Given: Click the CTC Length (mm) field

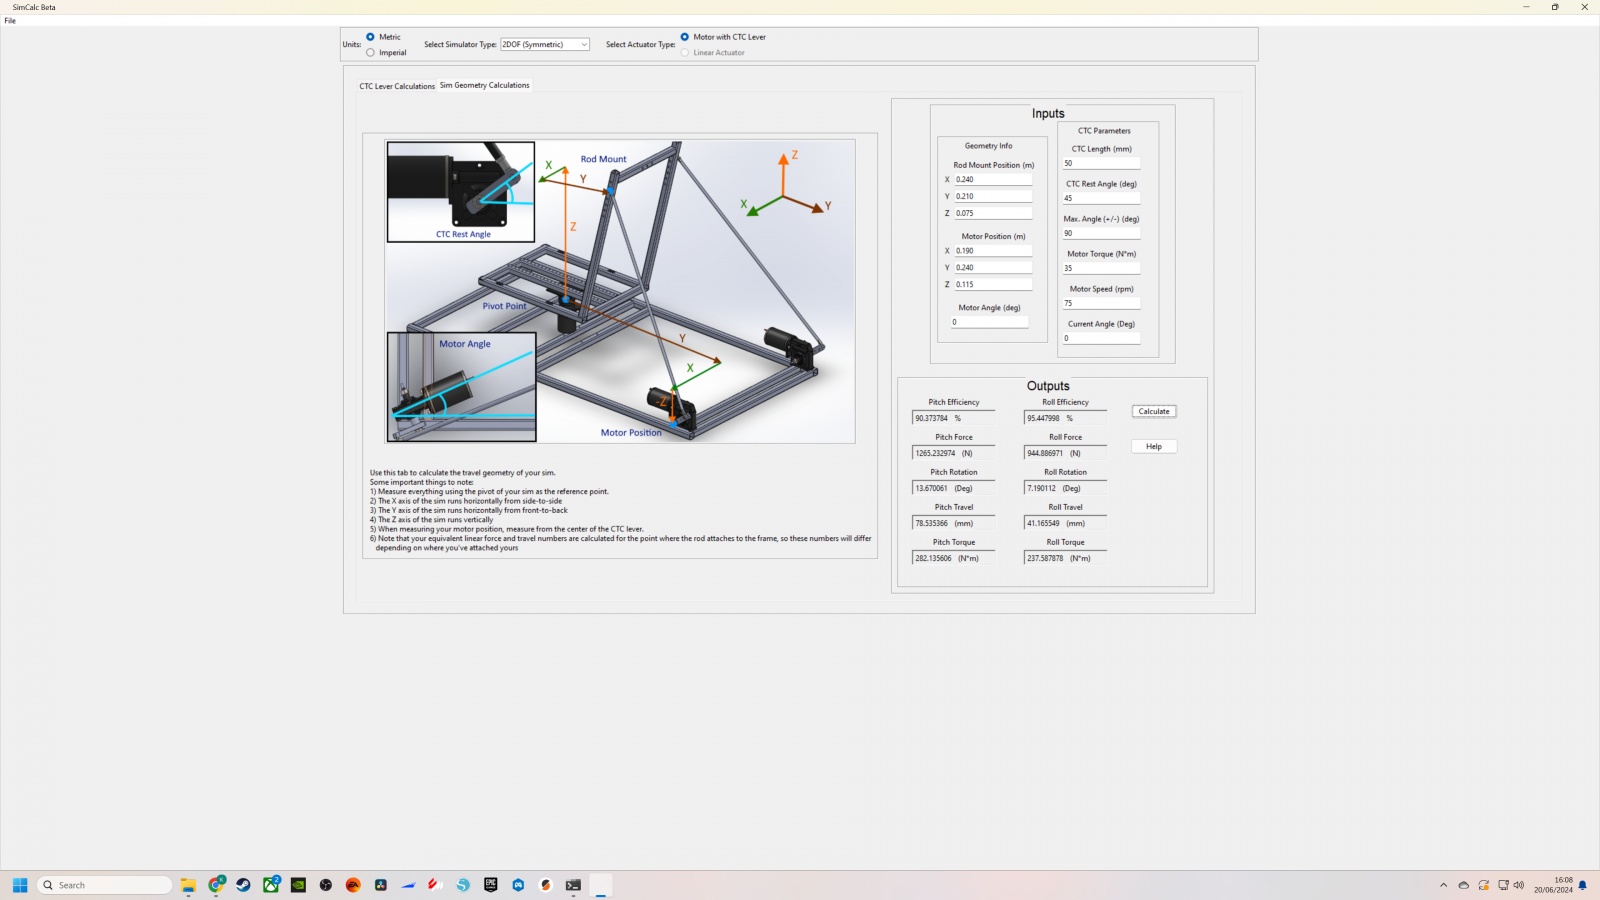Looking at the screenshot, I should 1101,163.
